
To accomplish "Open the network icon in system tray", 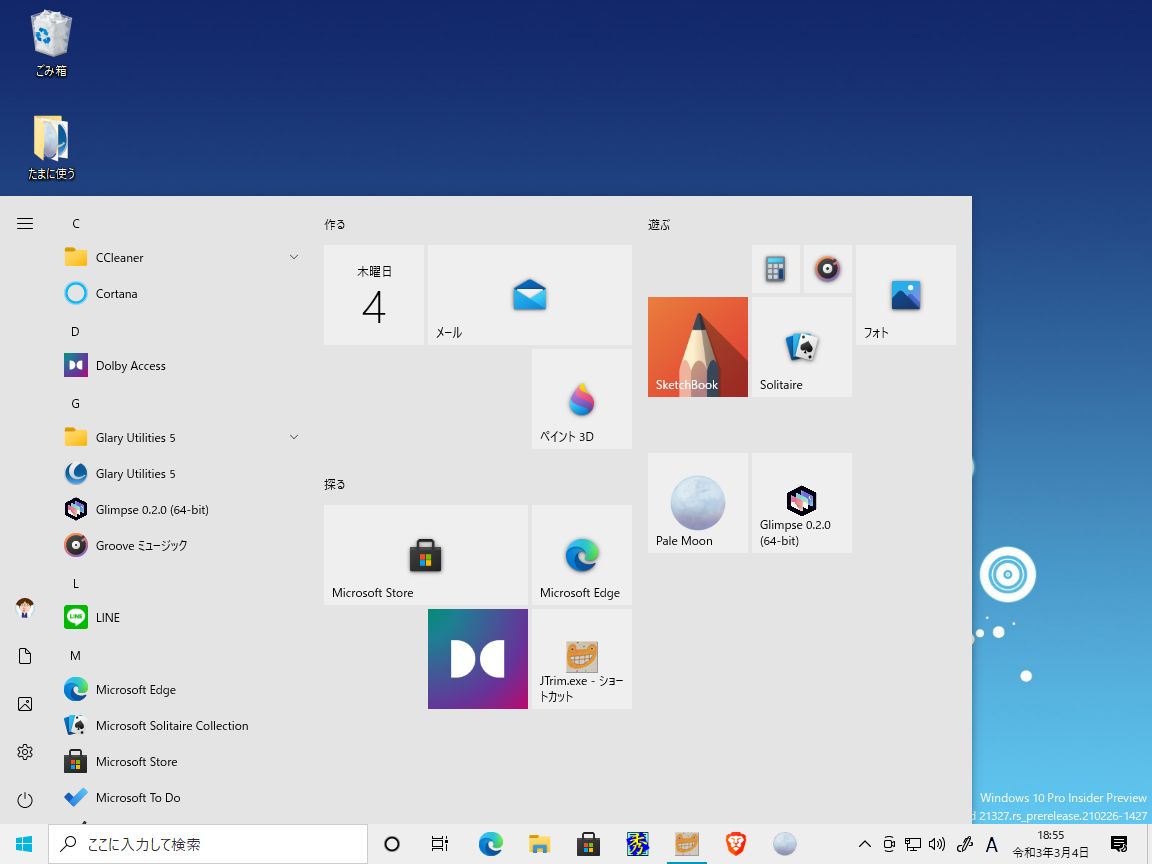I will coord(912,844).
